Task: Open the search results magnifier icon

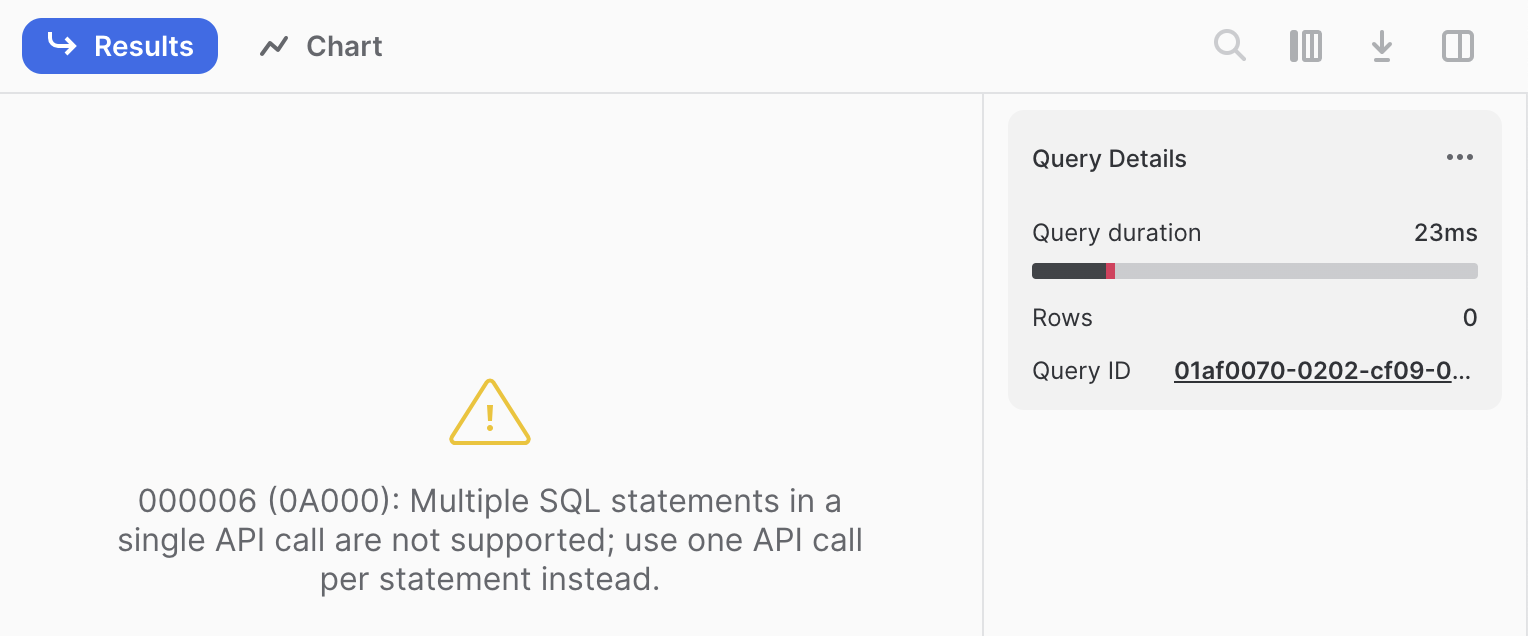Action: coord(1230,46)
